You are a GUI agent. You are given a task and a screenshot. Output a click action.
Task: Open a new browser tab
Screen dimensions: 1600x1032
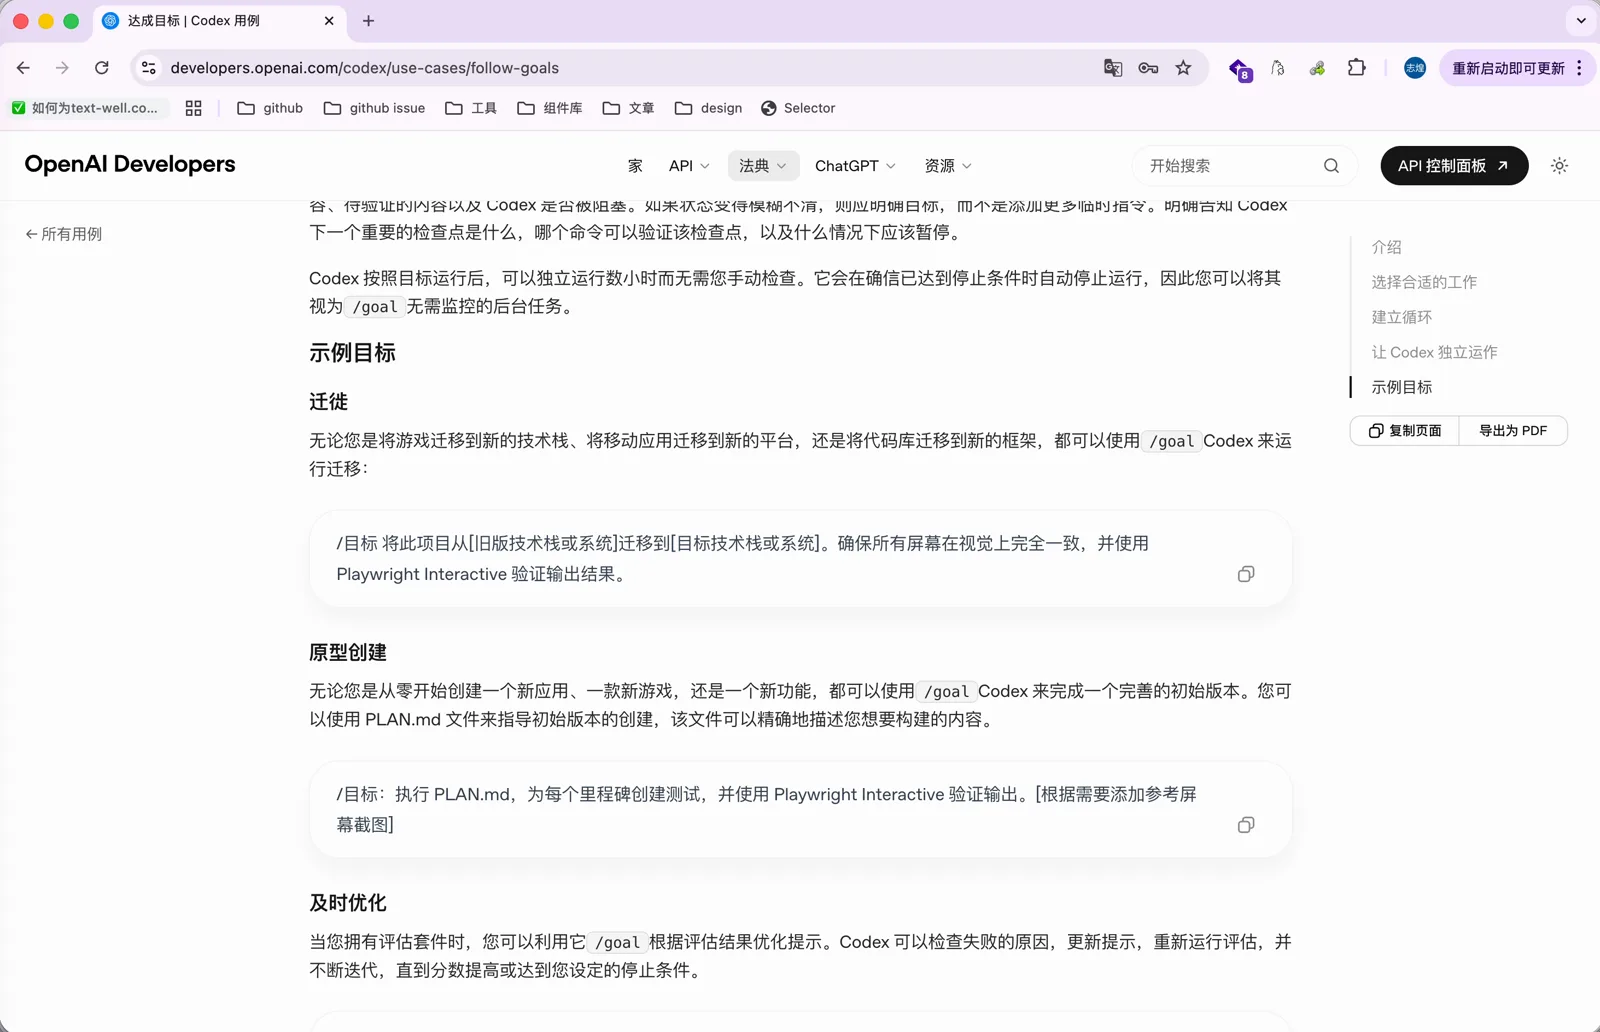coord(368,21)
